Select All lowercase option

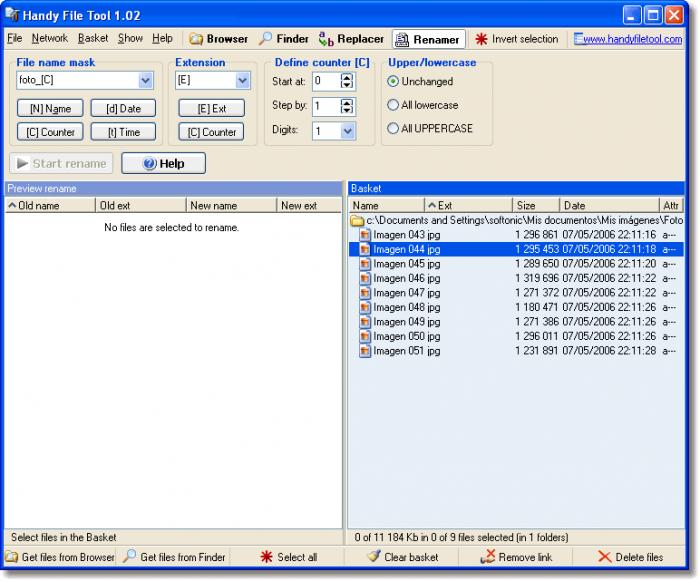coord(422,105)
